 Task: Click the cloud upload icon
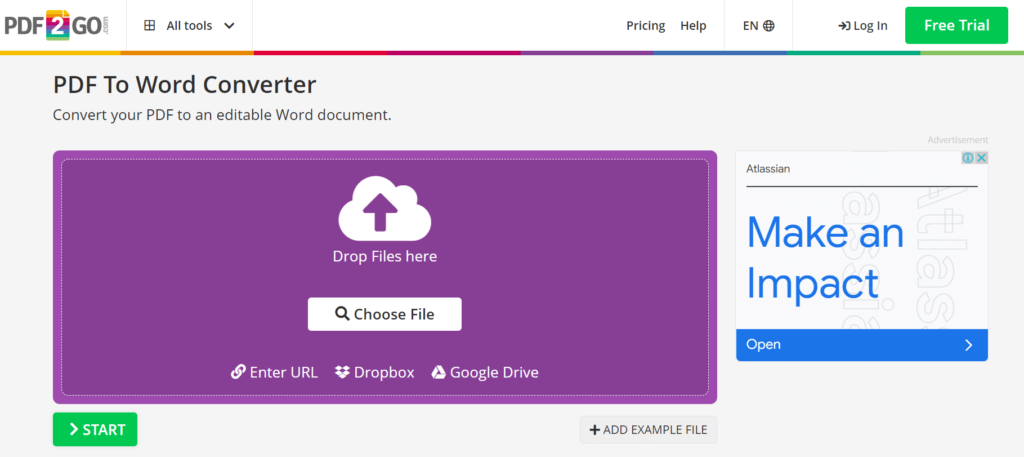(x=385, y=208)
